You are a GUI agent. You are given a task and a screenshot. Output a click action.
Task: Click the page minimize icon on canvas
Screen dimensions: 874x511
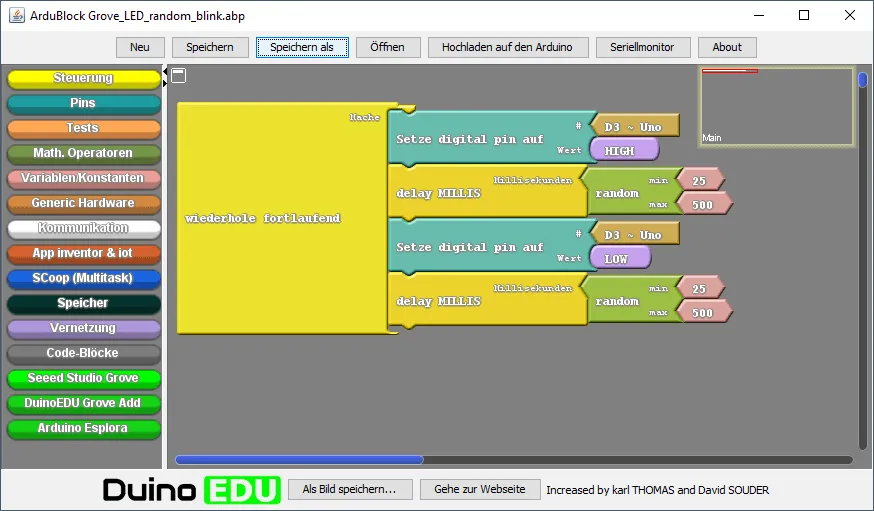coord(178,75)
